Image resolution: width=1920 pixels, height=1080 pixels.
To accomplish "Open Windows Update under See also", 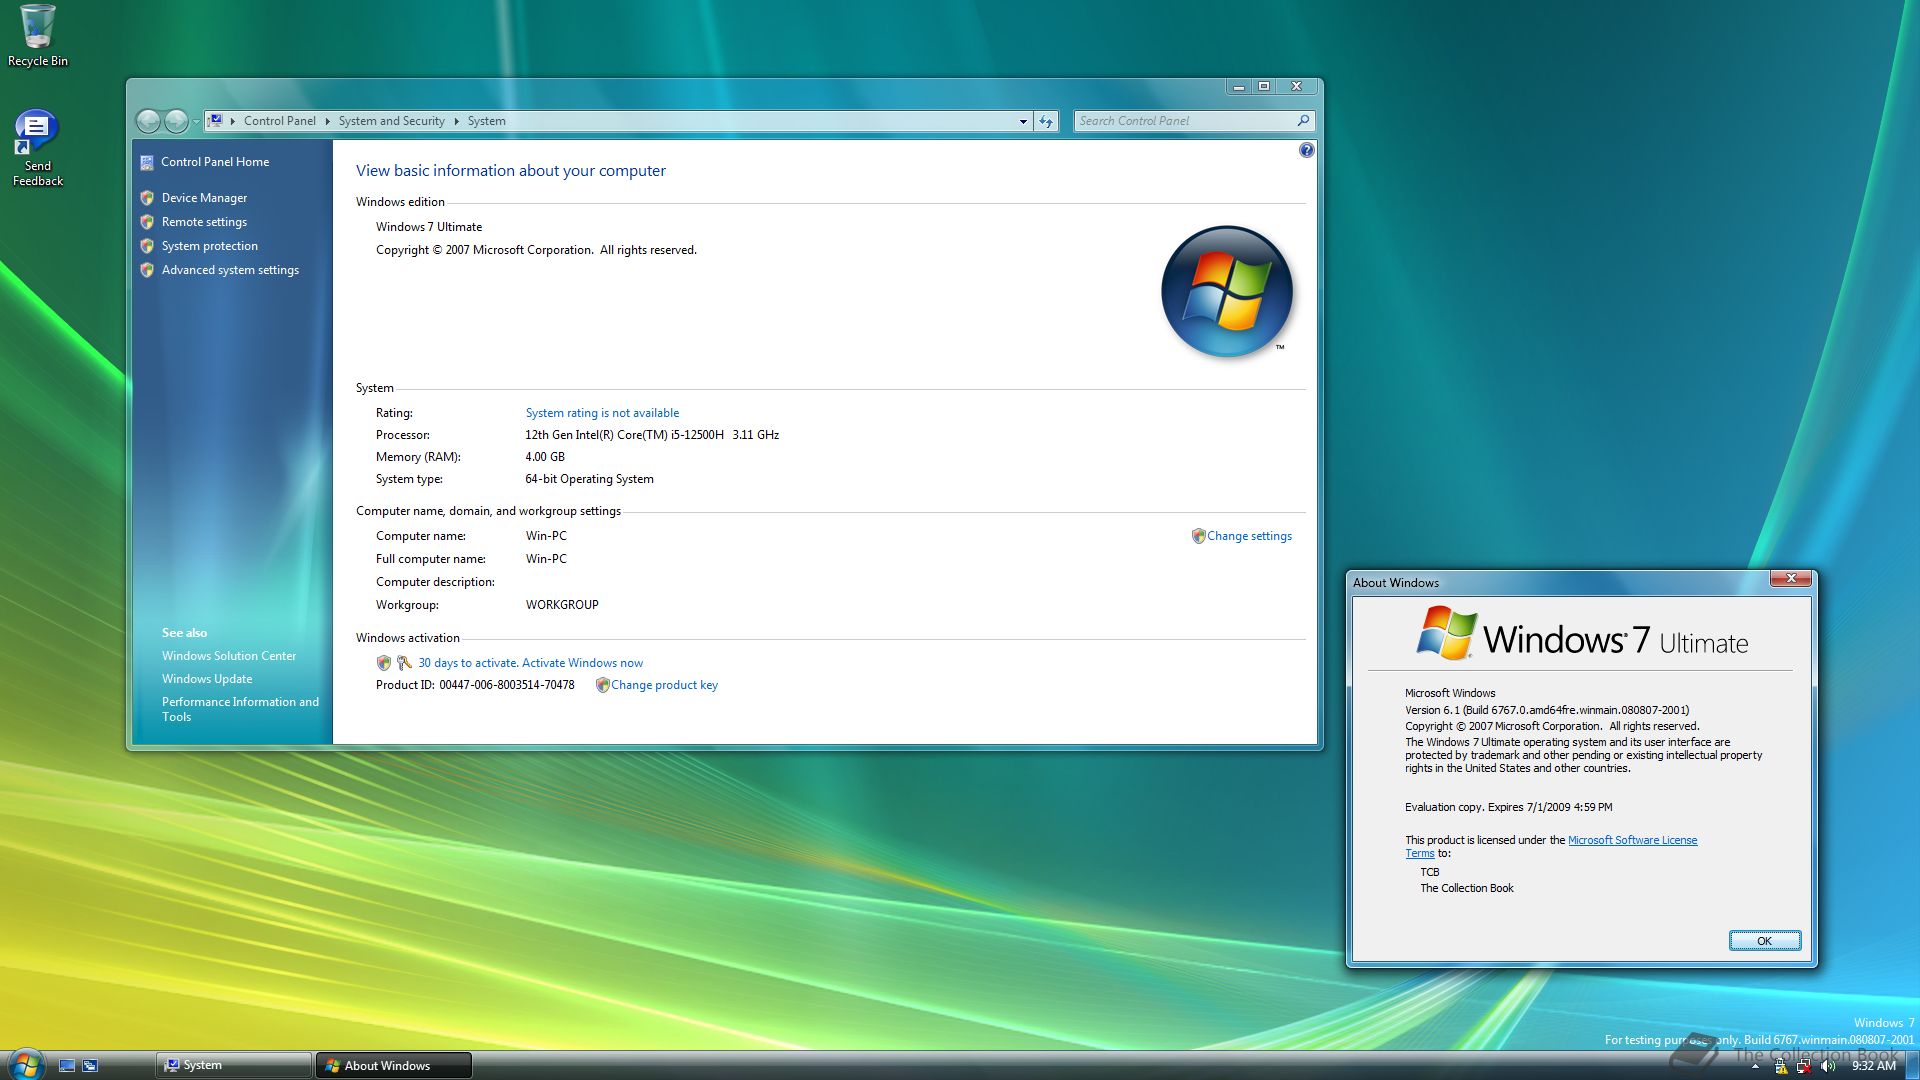I will tap(207, 679).
